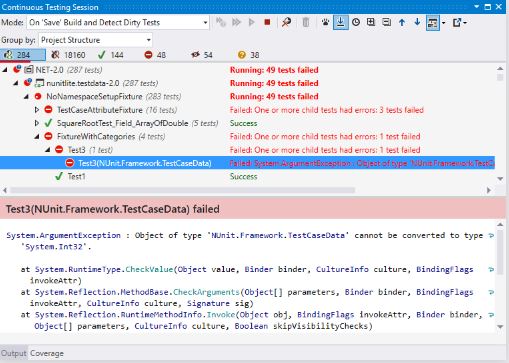Image resolution: width=509 pixels, height=363 pixels.
Task: Go to previous test with up arrow
Action: (402, 22)
